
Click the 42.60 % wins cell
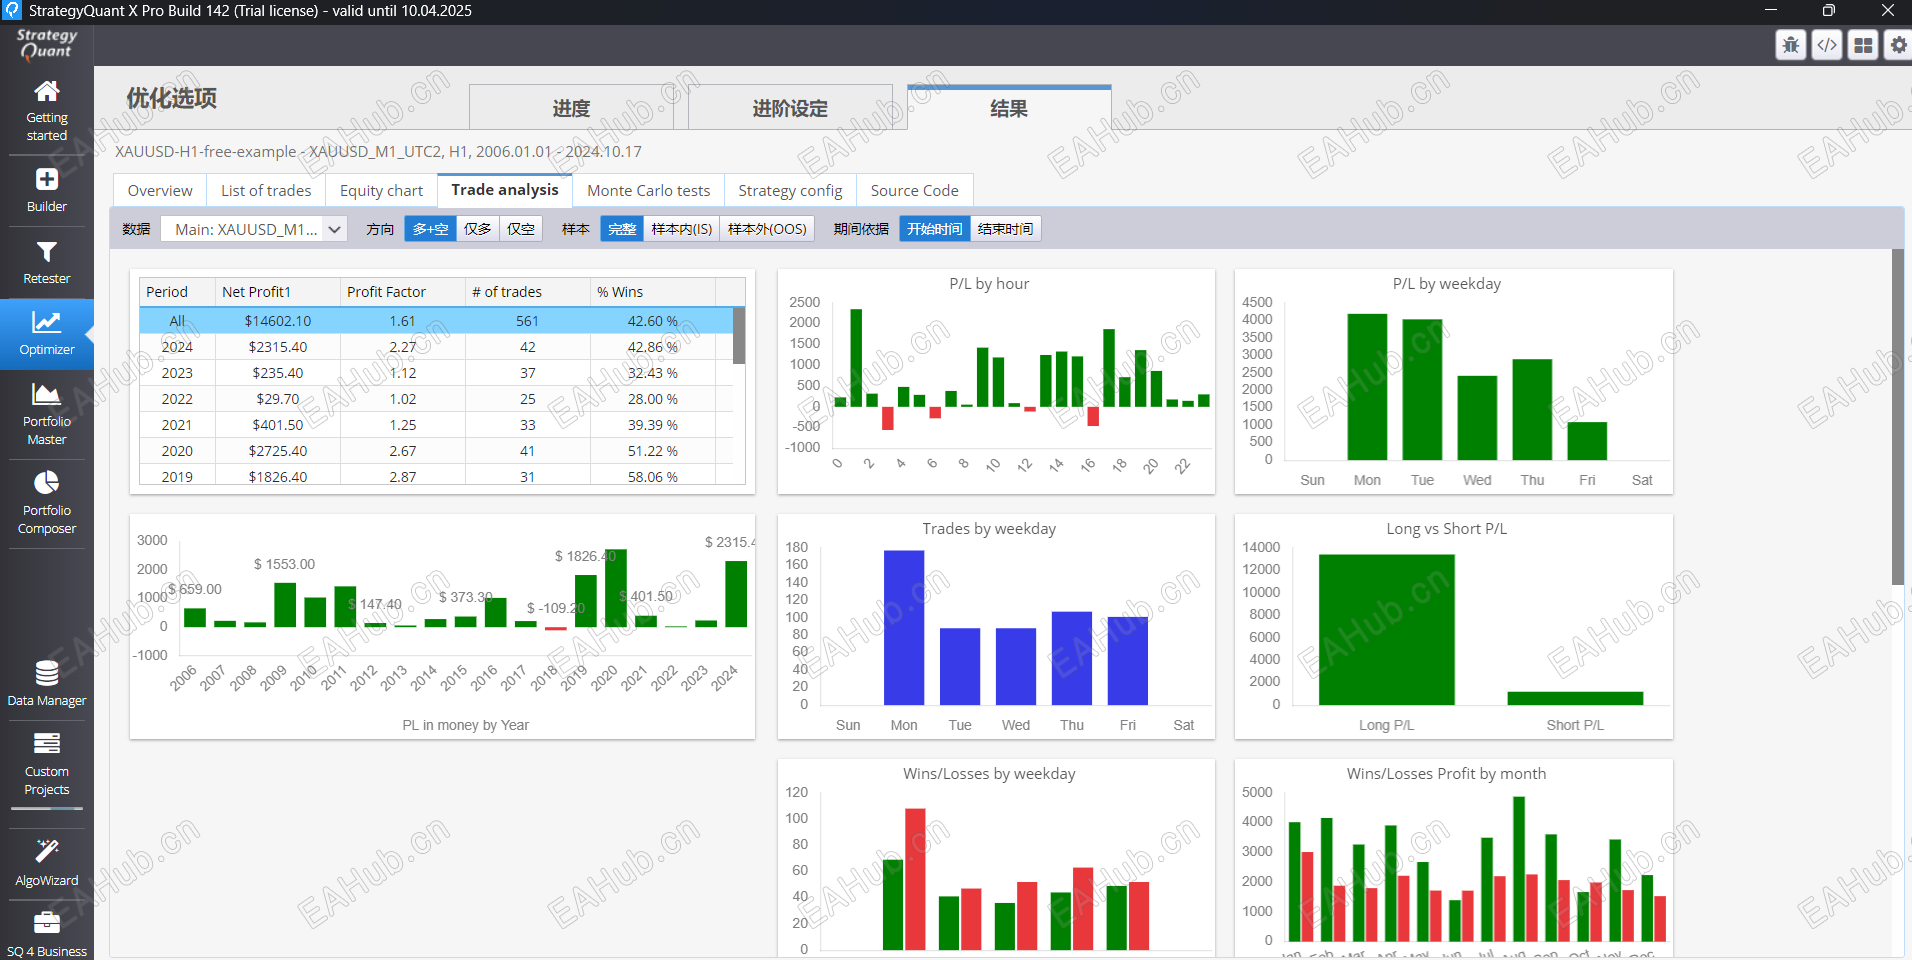653,321
